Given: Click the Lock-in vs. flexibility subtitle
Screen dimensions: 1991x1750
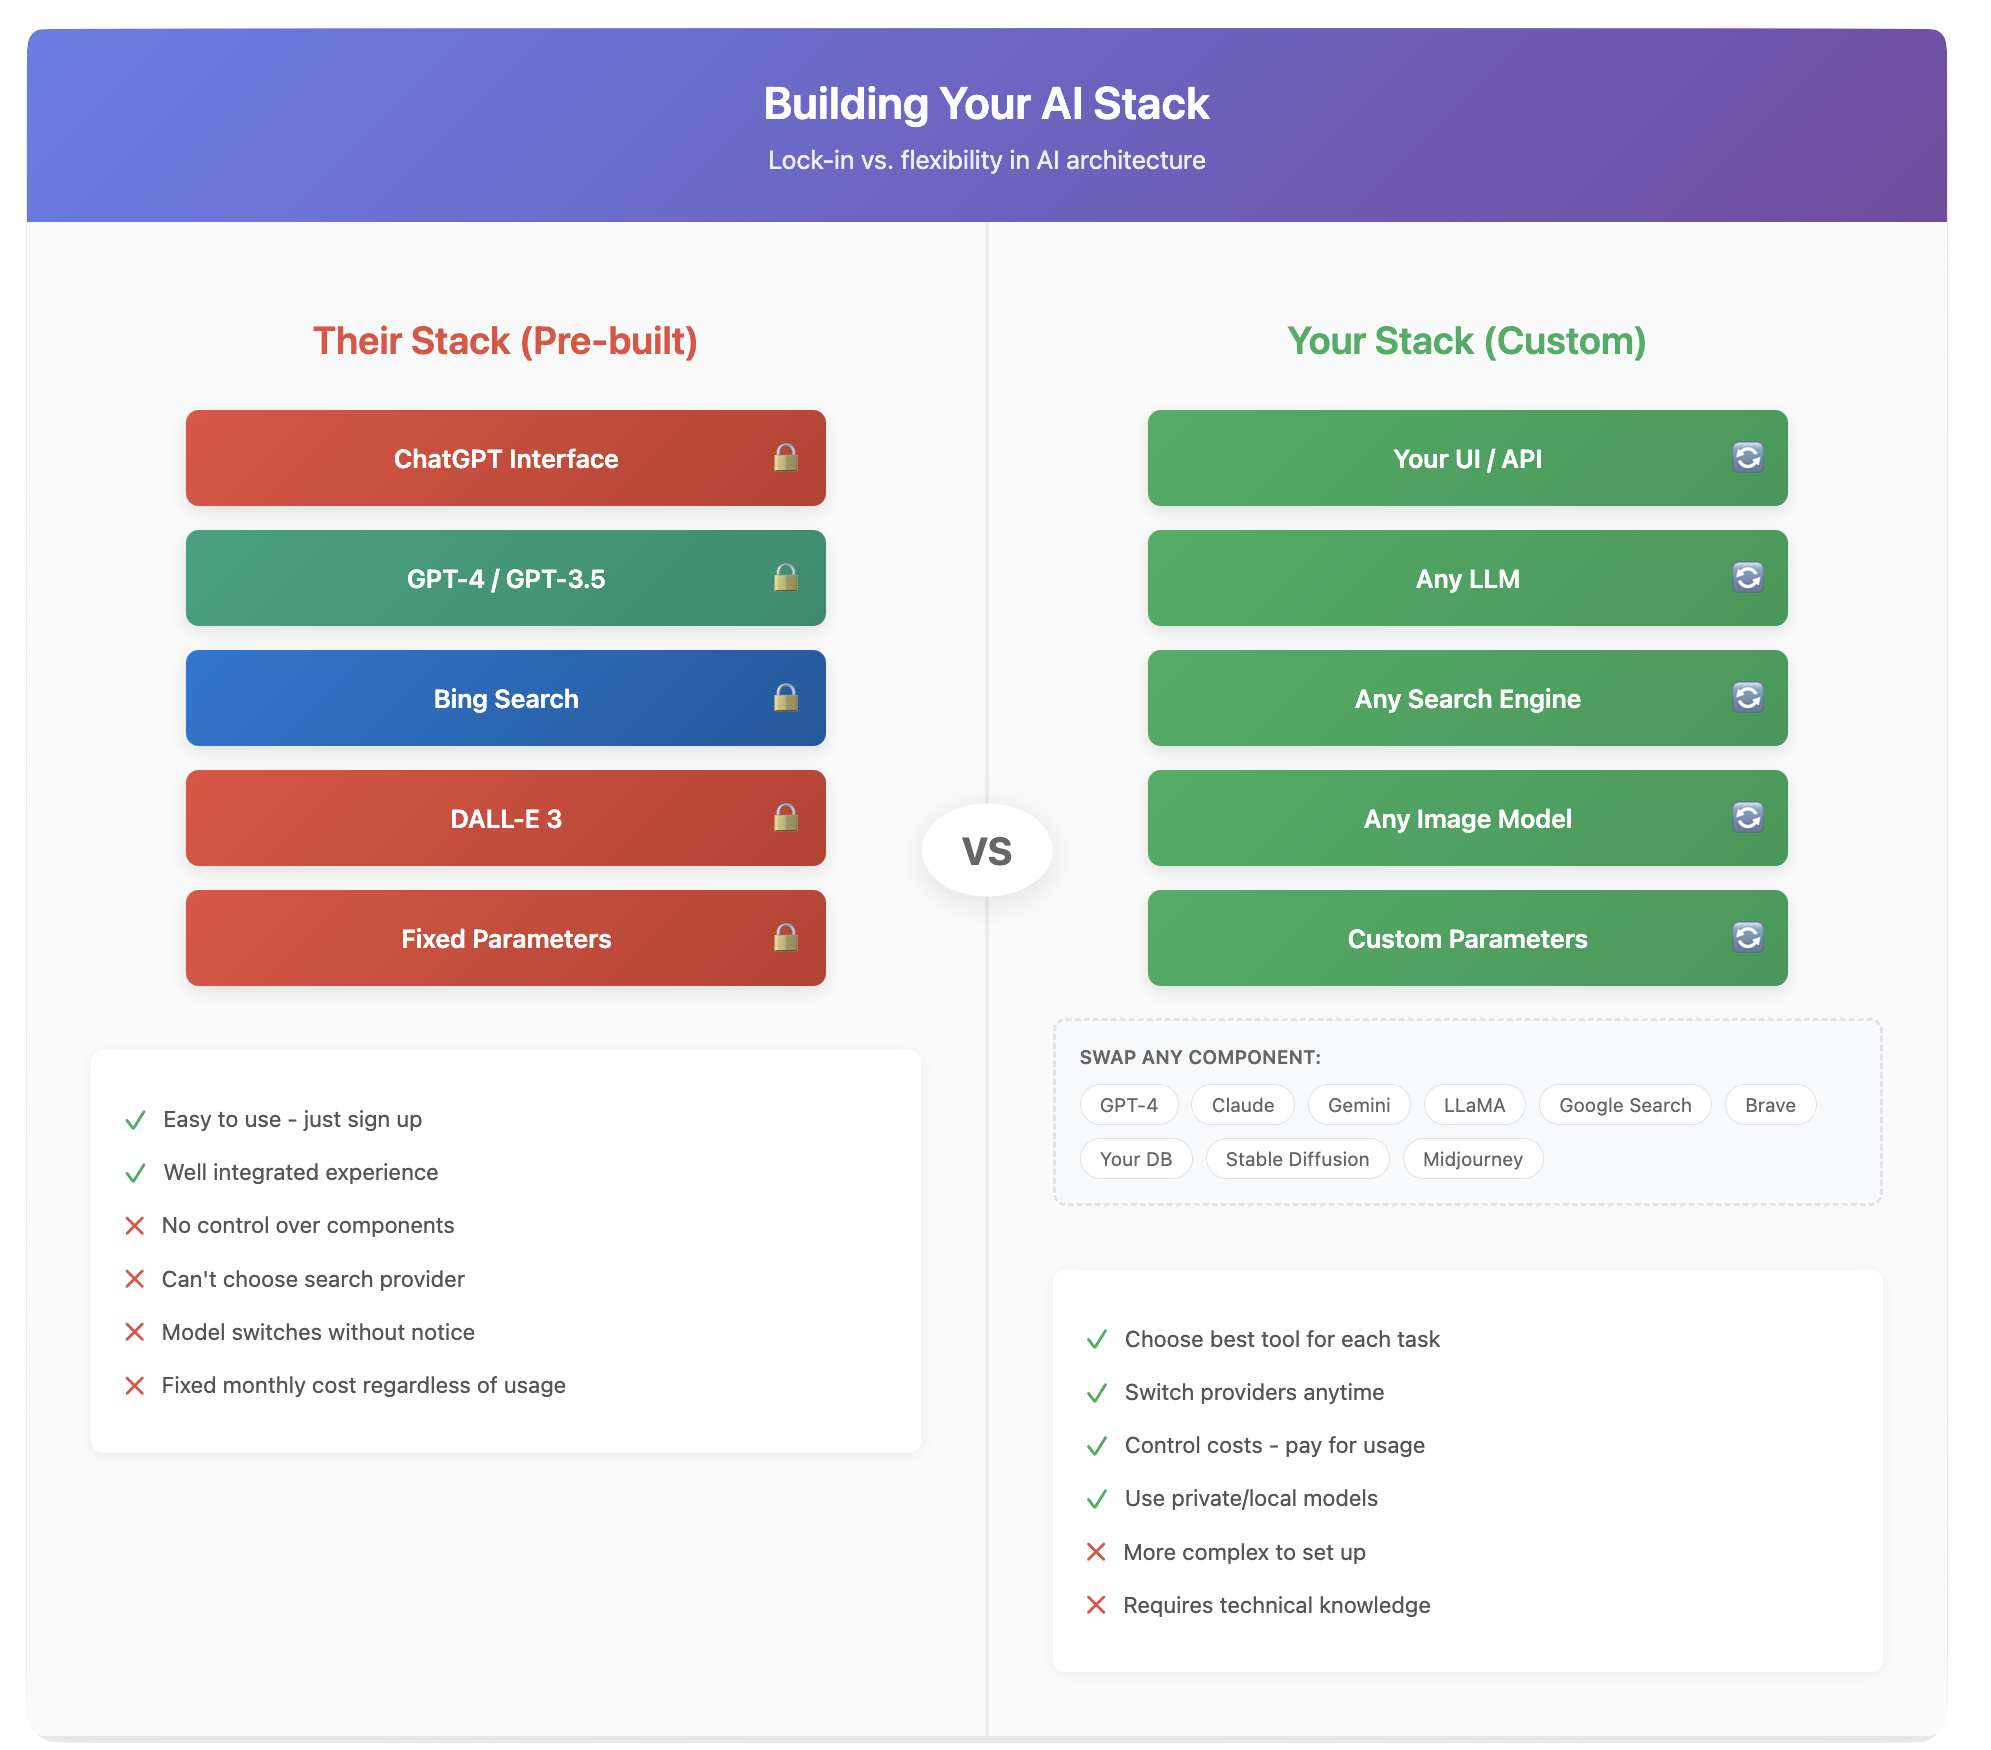Looking at the screenshot, I should tap(987, 160).
